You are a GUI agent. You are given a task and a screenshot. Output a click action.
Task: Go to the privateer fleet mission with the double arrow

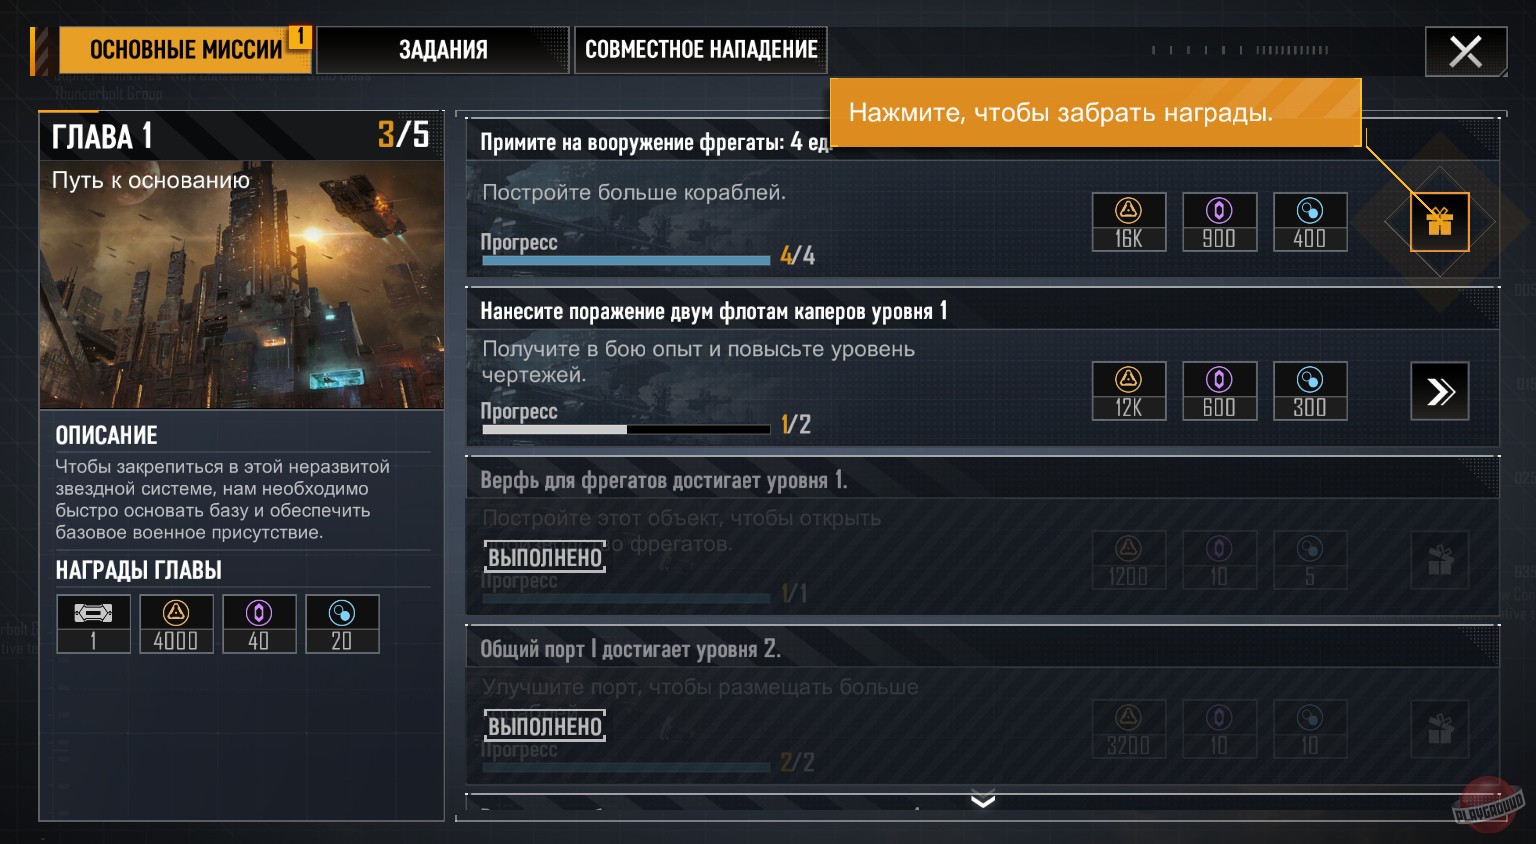pos(1439,391)
